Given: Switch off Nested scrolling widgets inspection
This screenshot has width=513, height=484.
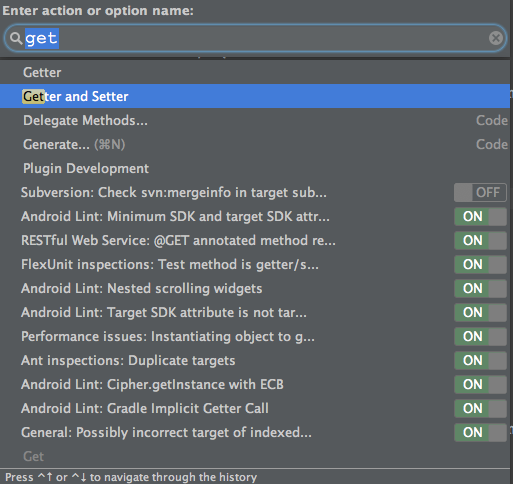Looking at the screenshot, I should pos(480,288).
